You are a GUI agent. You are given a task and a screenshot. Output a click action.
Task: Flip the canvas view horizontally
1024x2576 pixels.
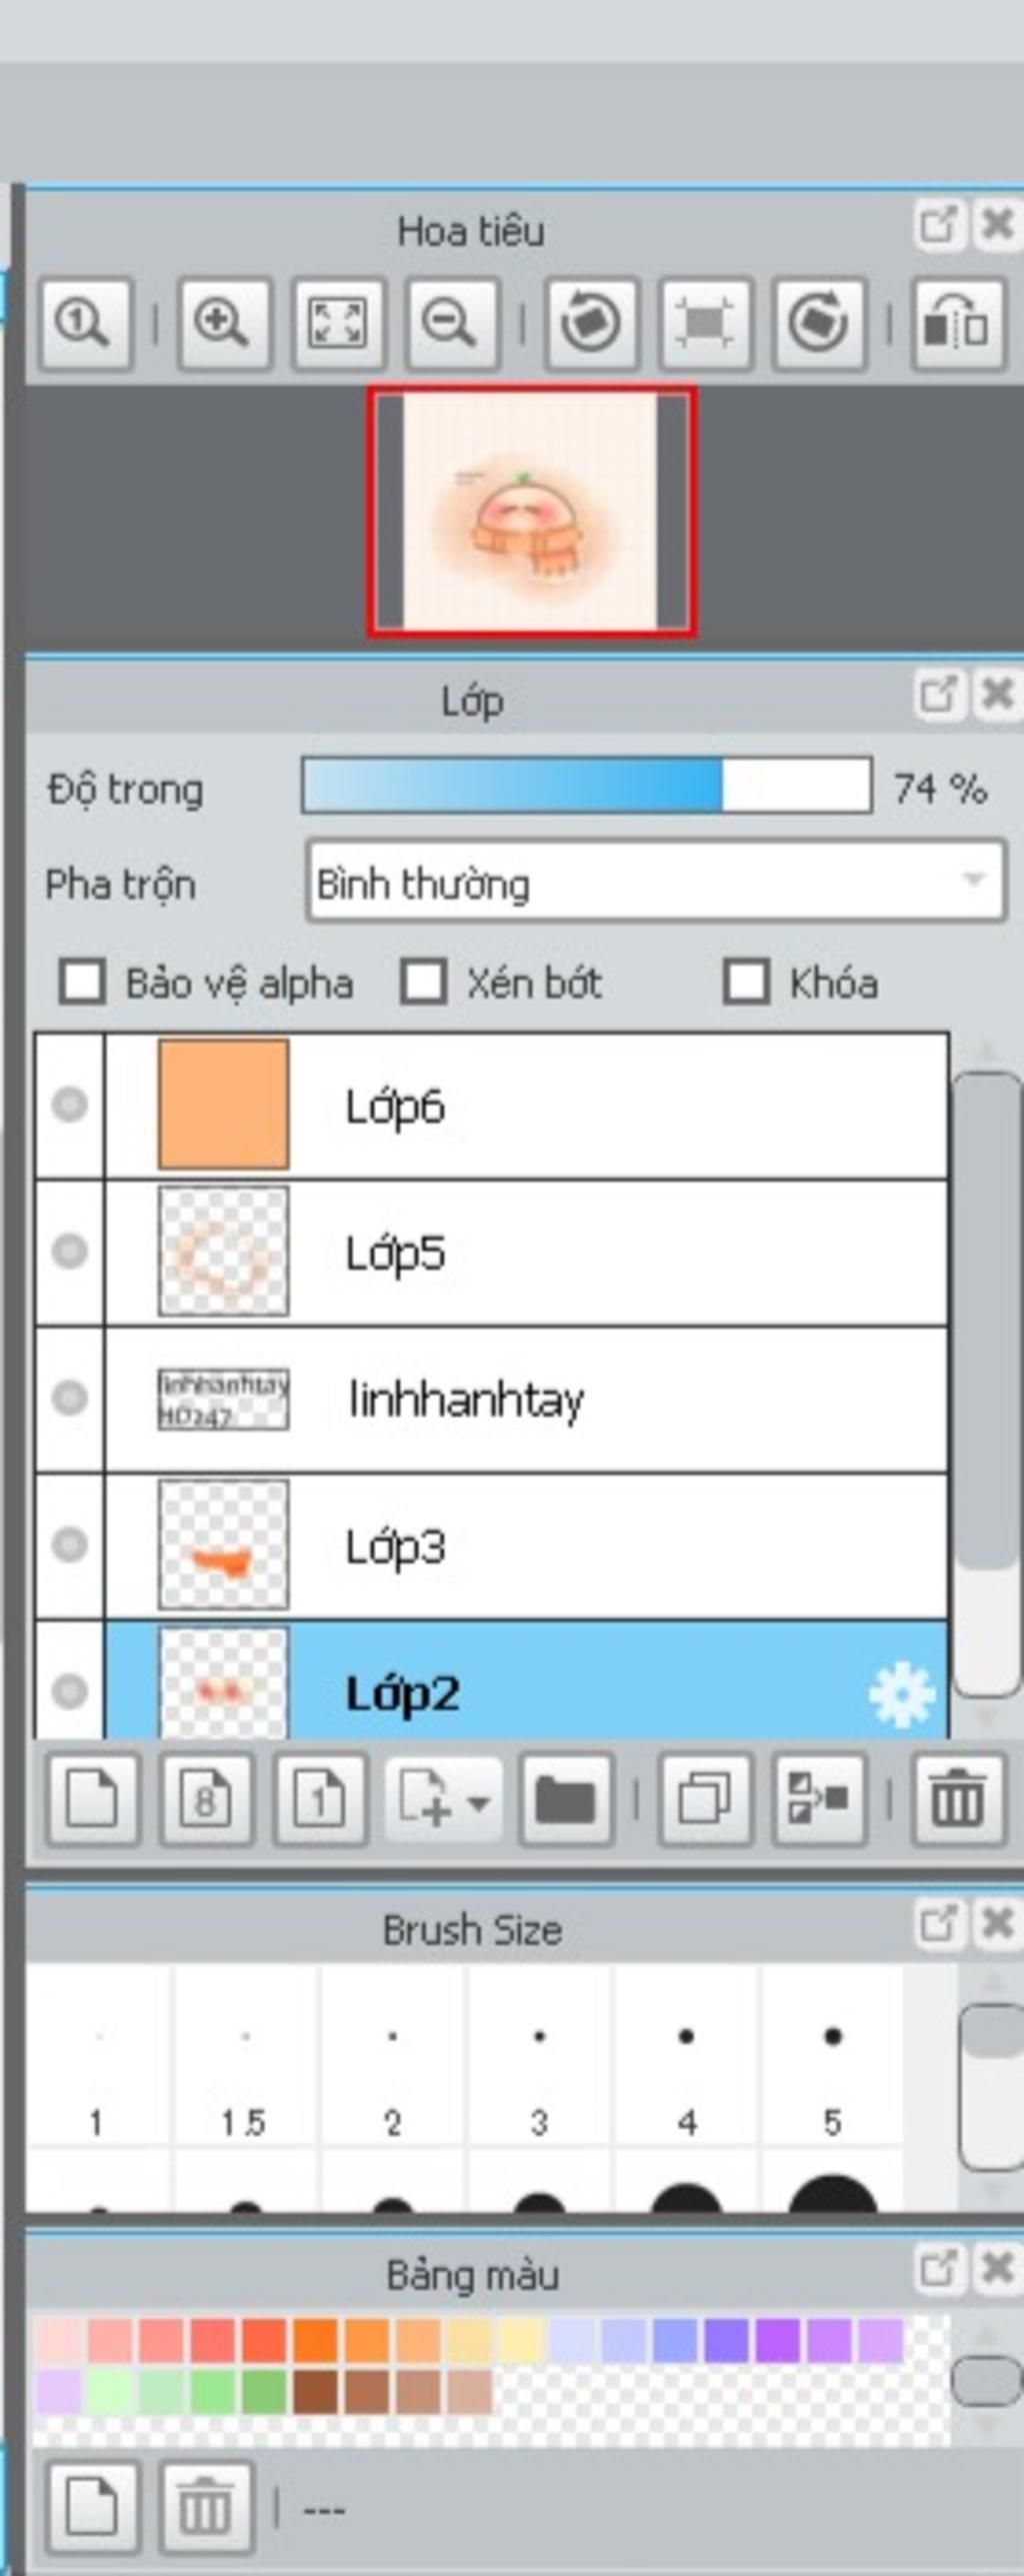point(957,324)
